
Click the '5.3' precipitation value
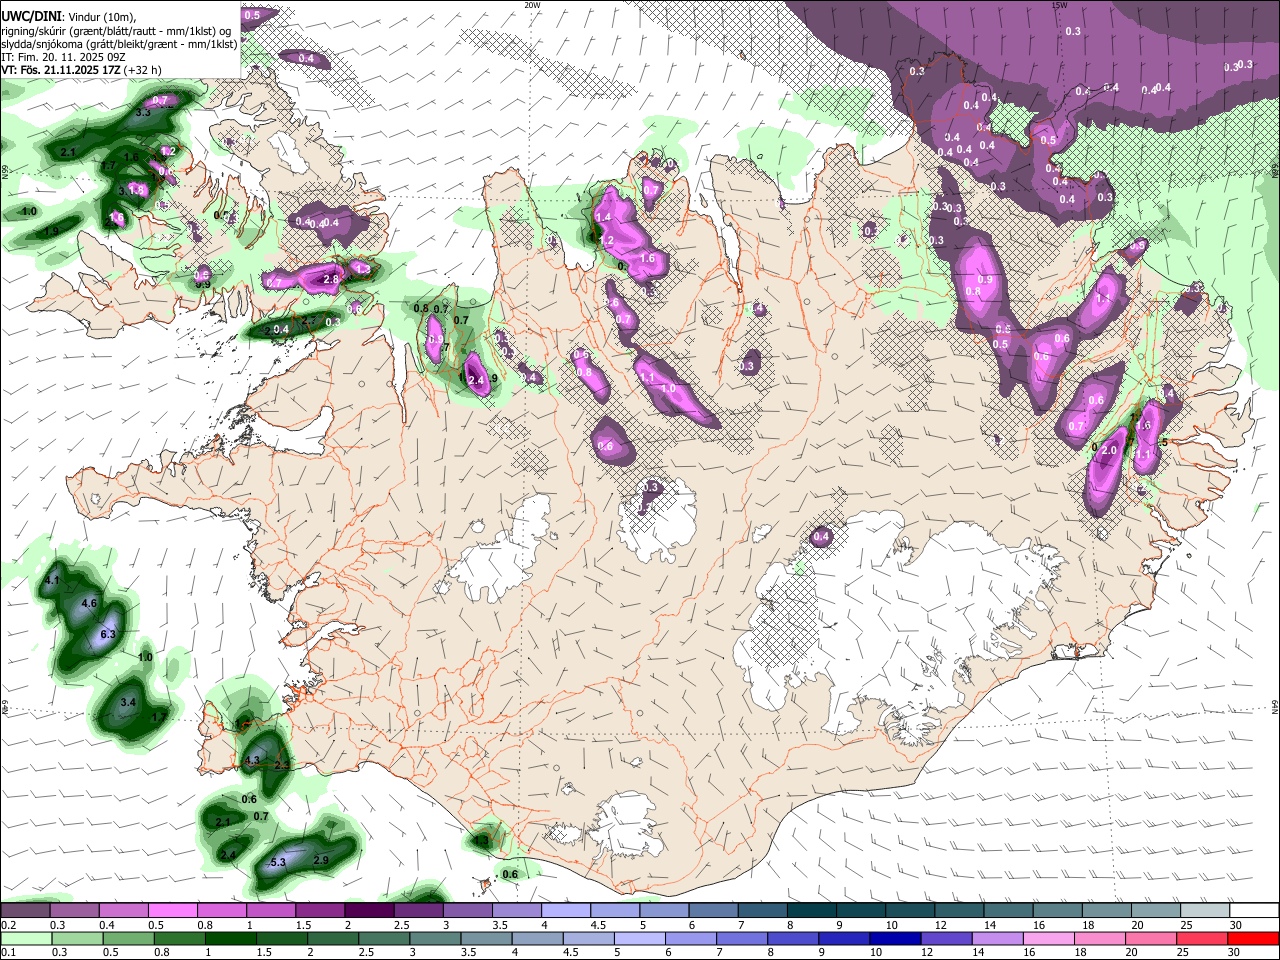pyautogui.click(x=278, y=862)
